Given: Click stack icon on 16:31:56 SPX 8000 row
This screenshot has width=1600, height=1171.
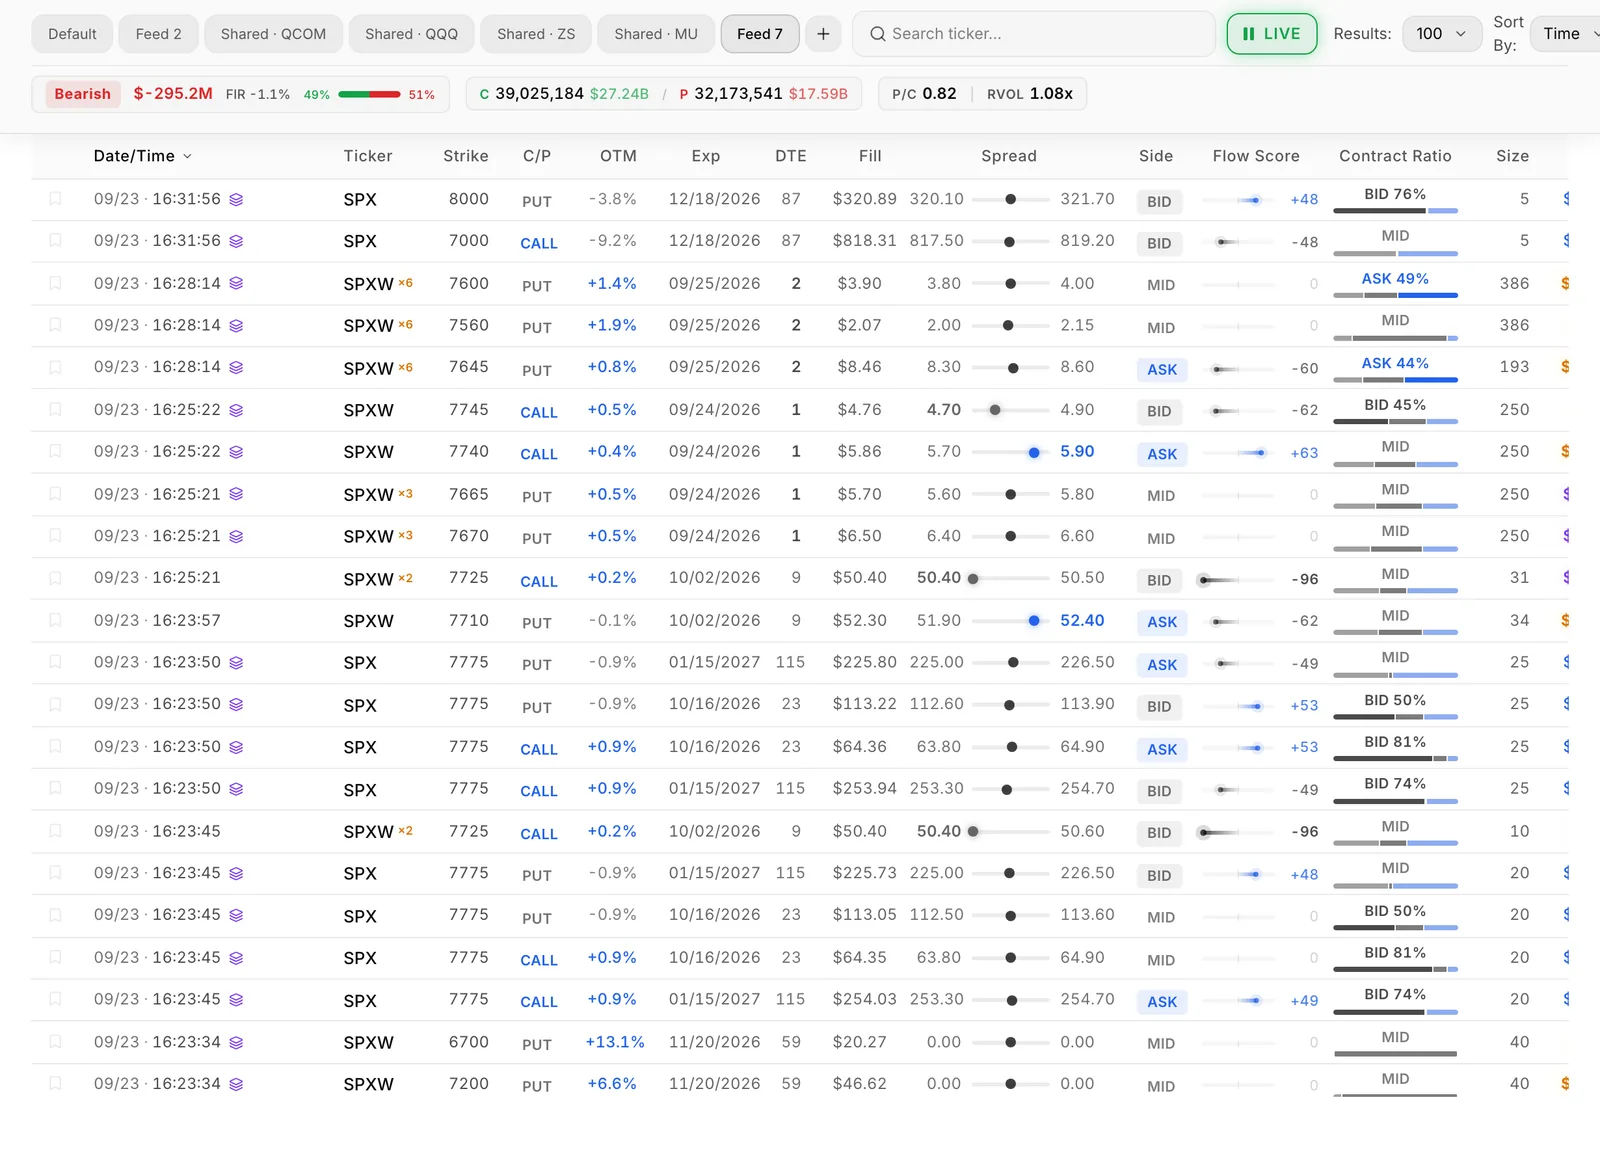Looking at the screenshot, I should tap(236, 200).
